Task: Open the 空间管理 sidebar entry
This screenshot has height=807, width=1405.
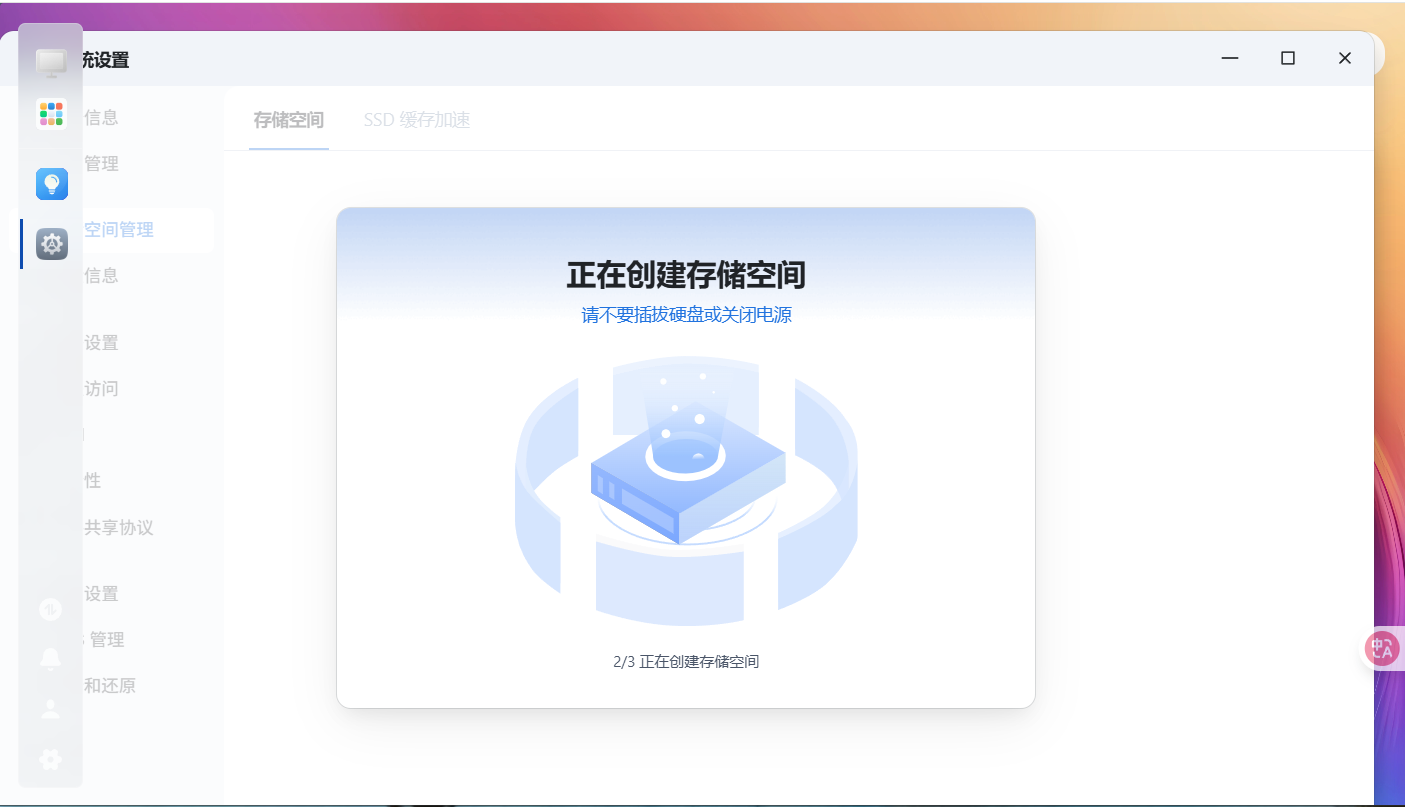Action: tap(119, 229)
